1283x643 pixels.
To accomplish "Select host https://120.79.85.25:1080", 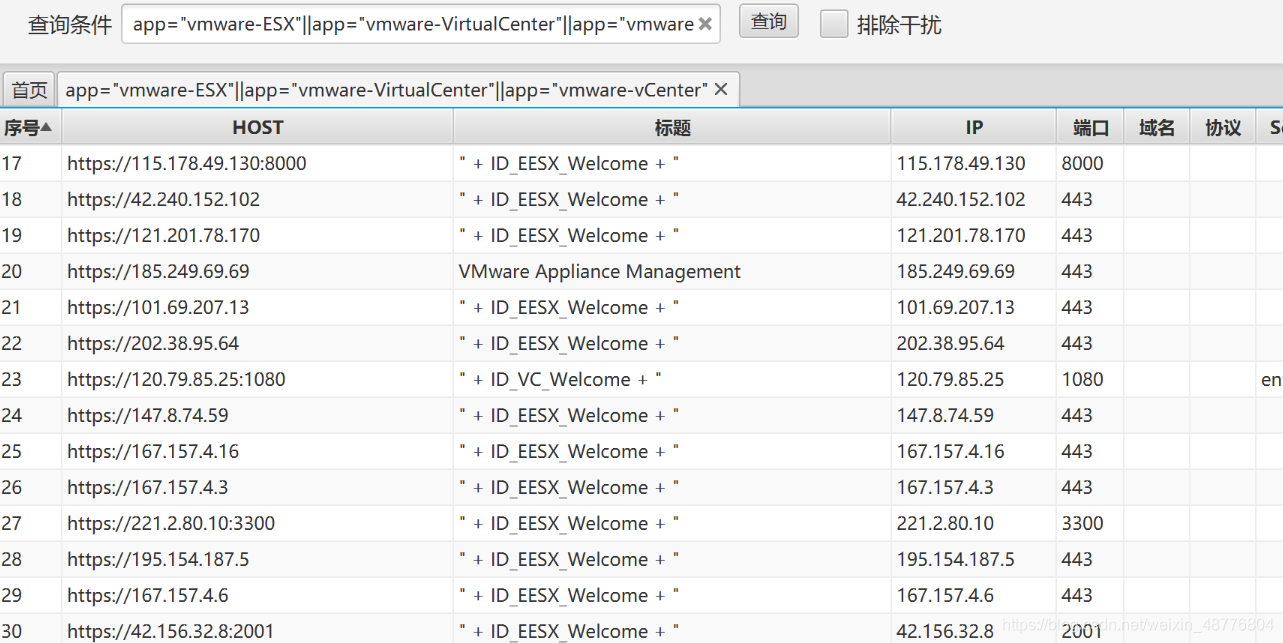I will pos(176,379).
